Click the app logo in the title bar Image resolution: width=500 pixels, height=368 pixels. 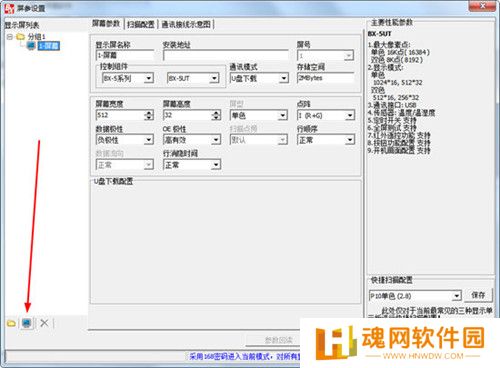click(x=10, y=9)
